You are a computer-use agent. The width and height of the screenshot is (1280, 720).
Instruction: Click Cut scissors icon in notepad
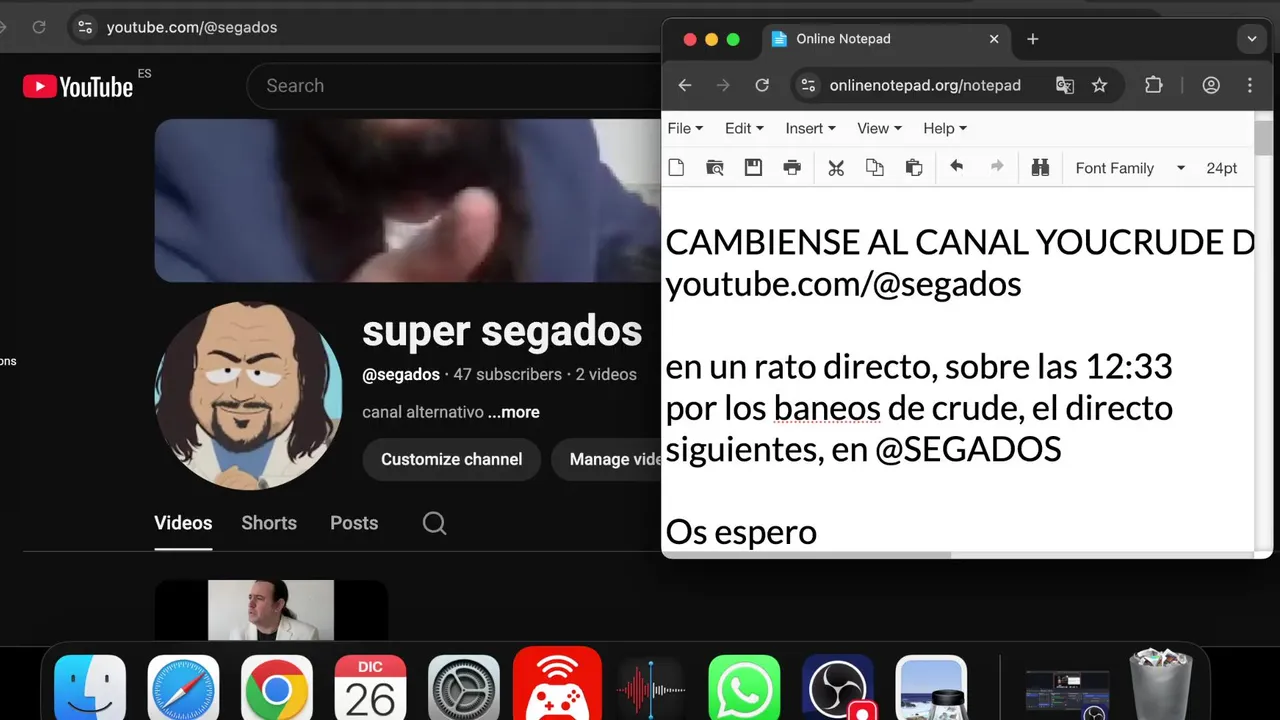pos(836,168)
